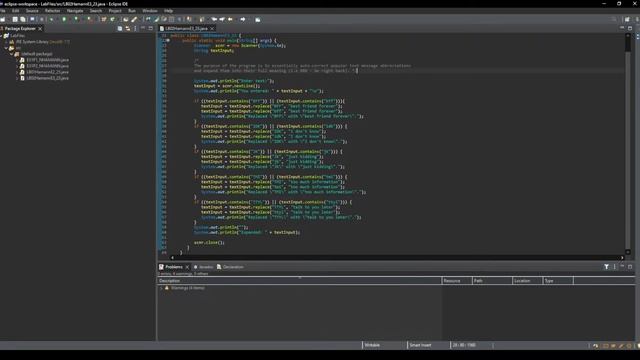The image size is (640, 360).
Task: Click the quick access search icon at top right
Action: (x=614, y=19)
